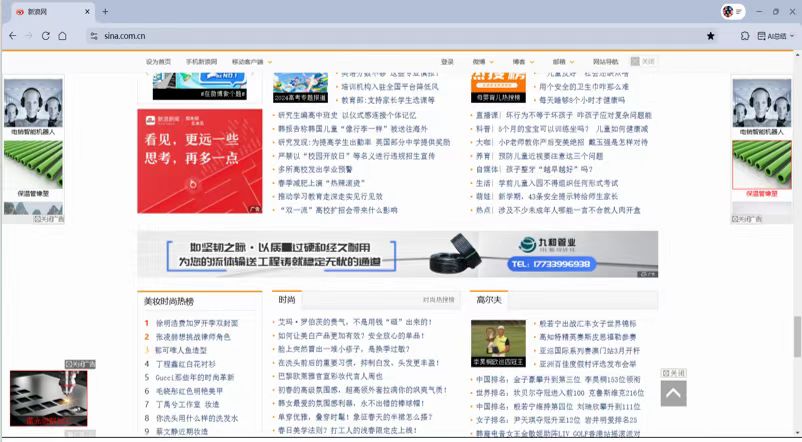Go back using the browser back arrow
The image size is (802, 442).
tap(13, 36)
